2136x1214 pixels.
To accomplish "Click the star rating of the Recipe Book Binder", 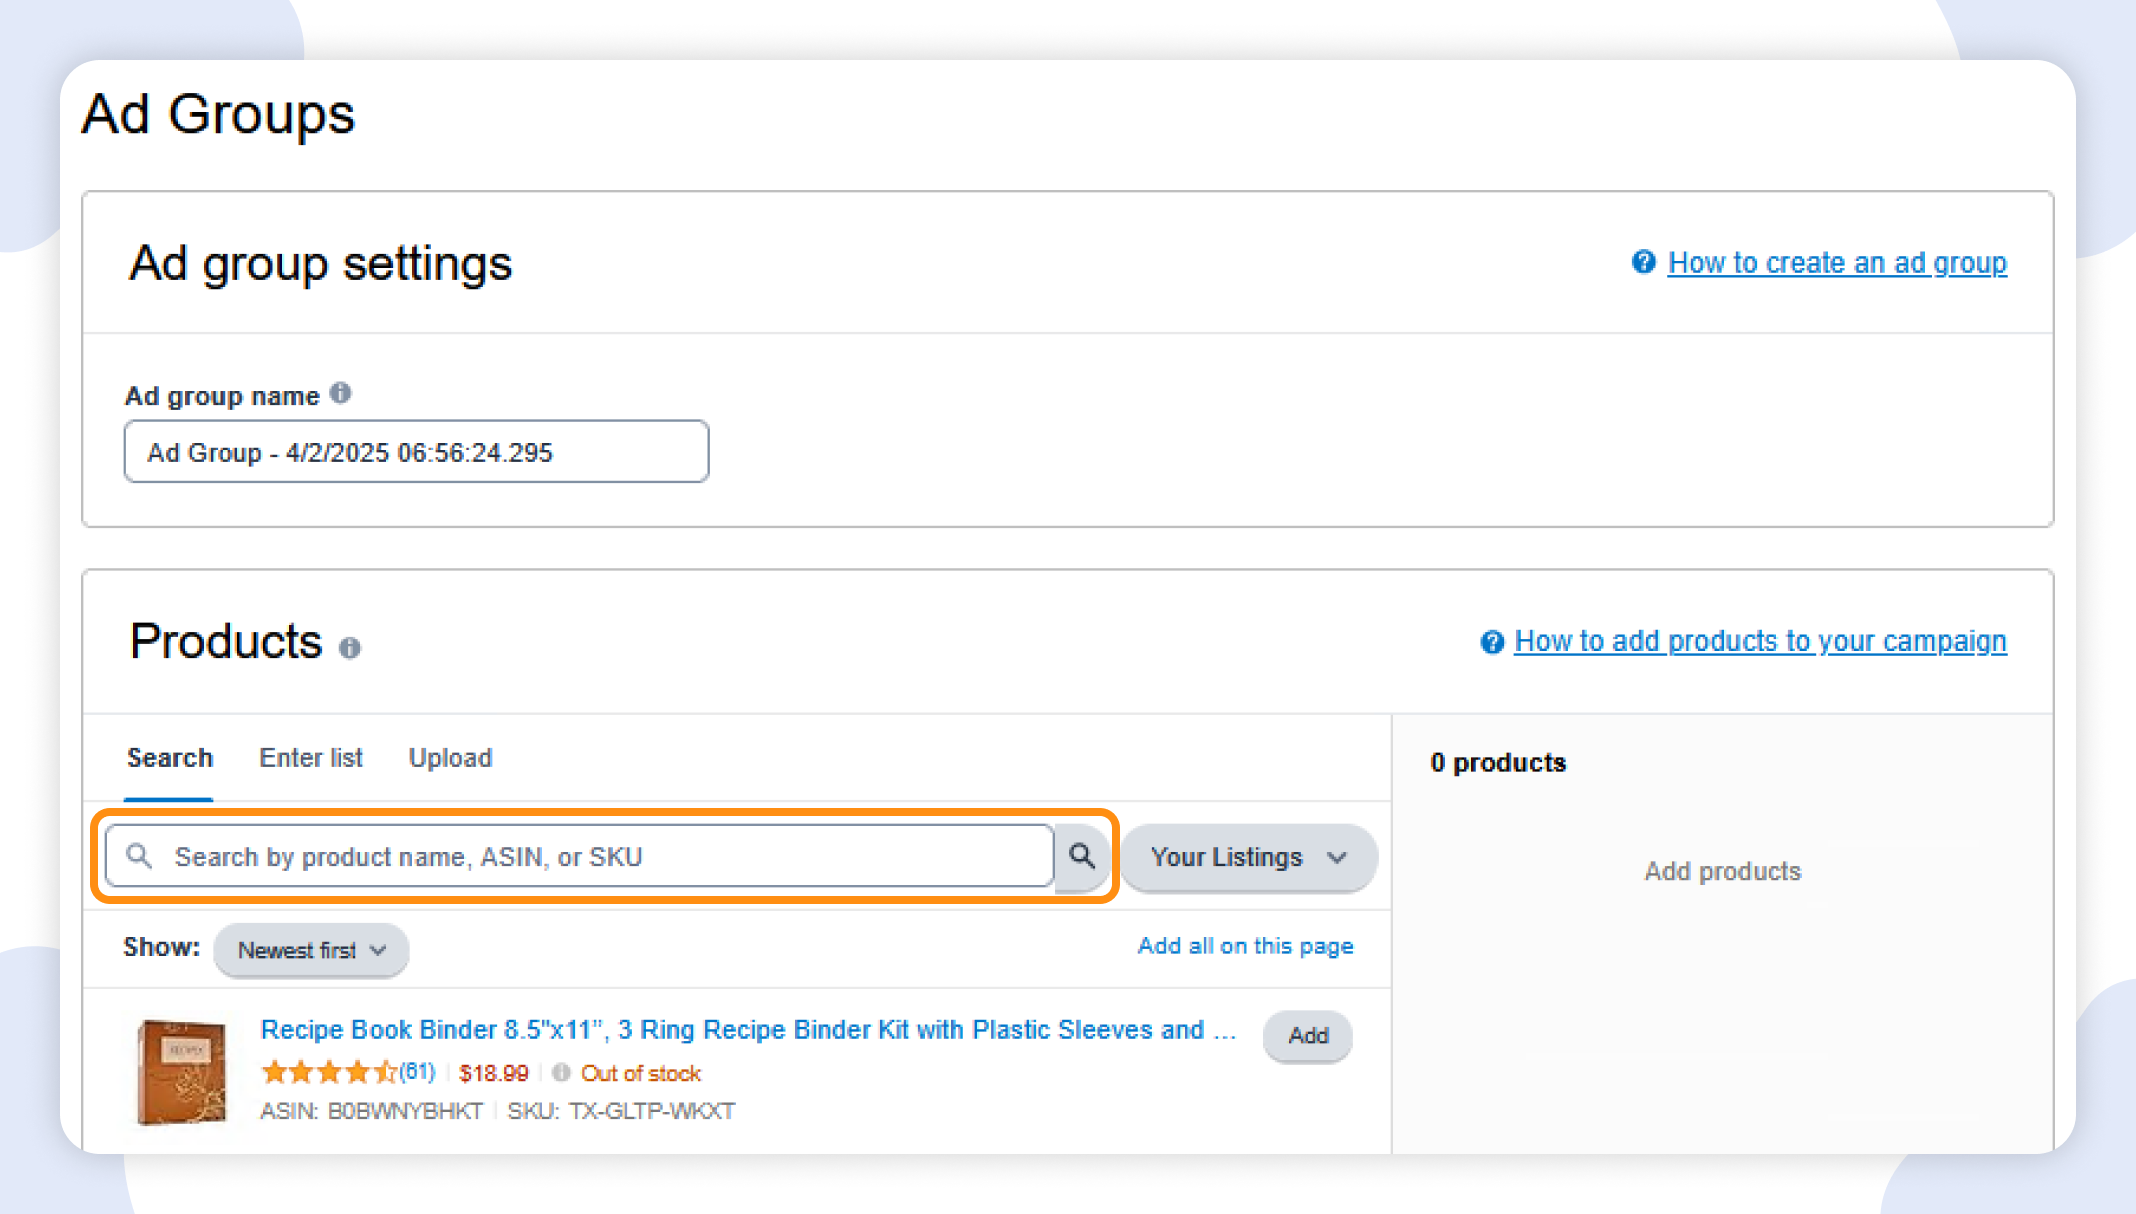I will click(328, 1071).
